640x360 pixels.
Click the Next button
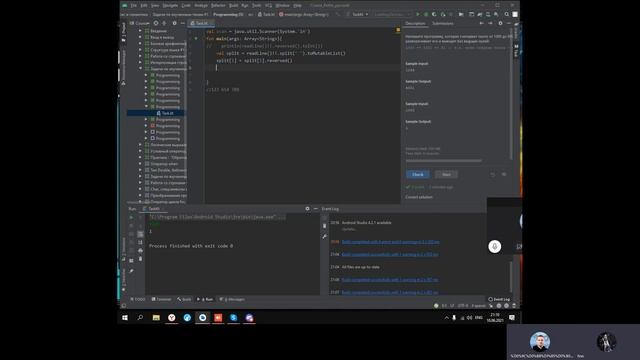pyautogui.click(x=446, y=174)
